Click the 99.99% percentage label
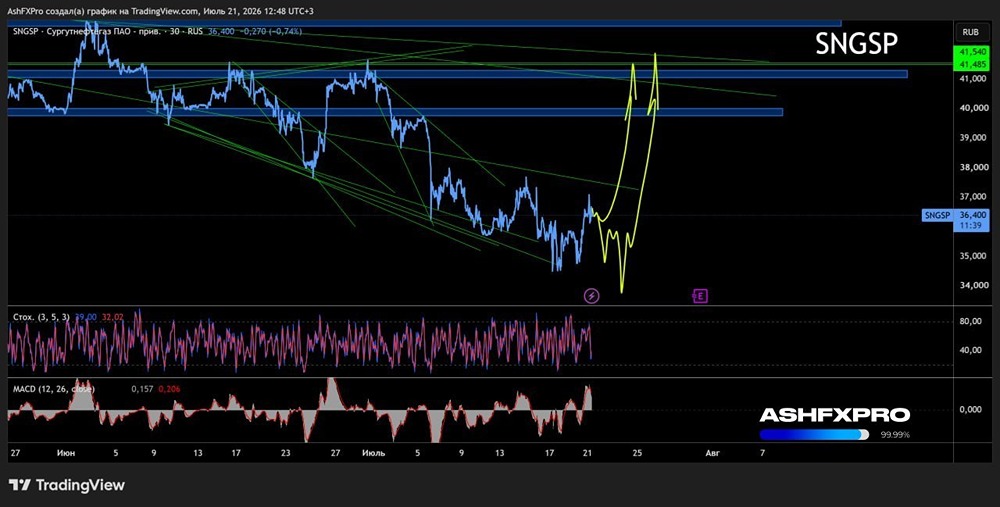 (895, 435)
